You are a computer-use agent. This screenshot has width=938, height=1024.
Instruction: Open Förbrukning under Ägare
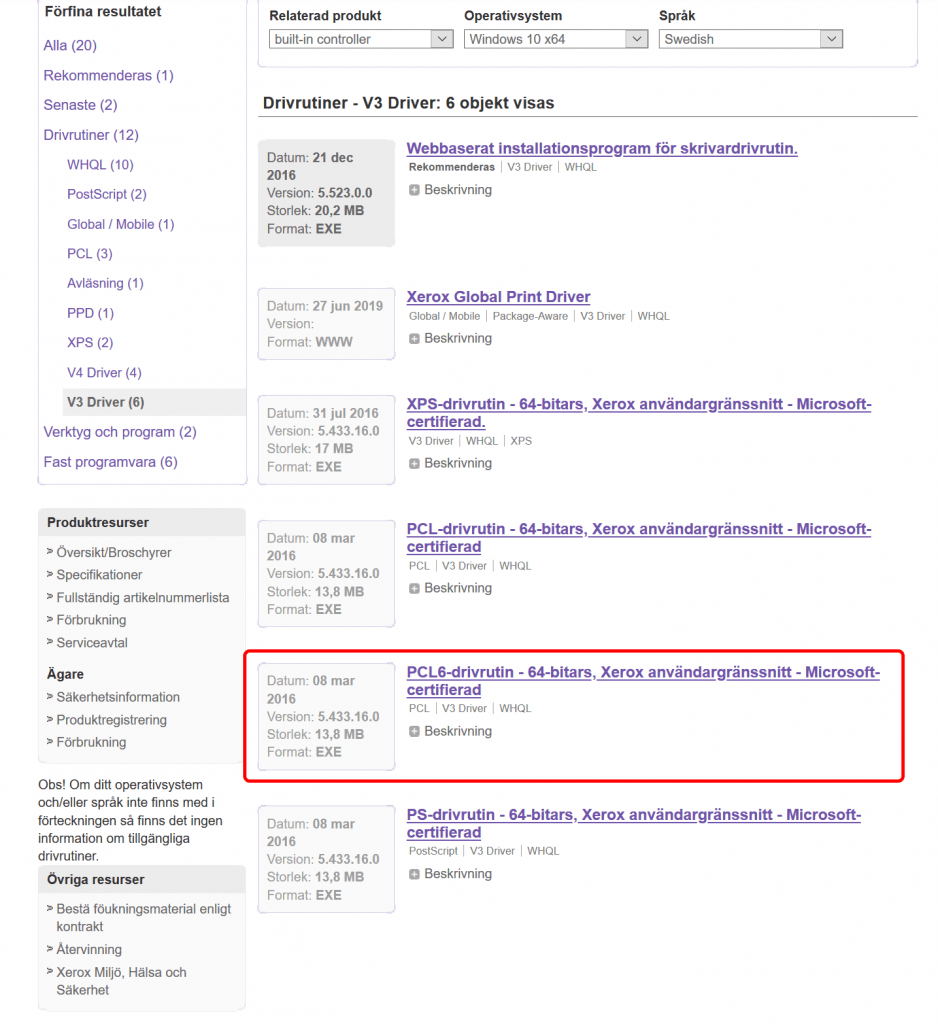(x=91, y=742)
